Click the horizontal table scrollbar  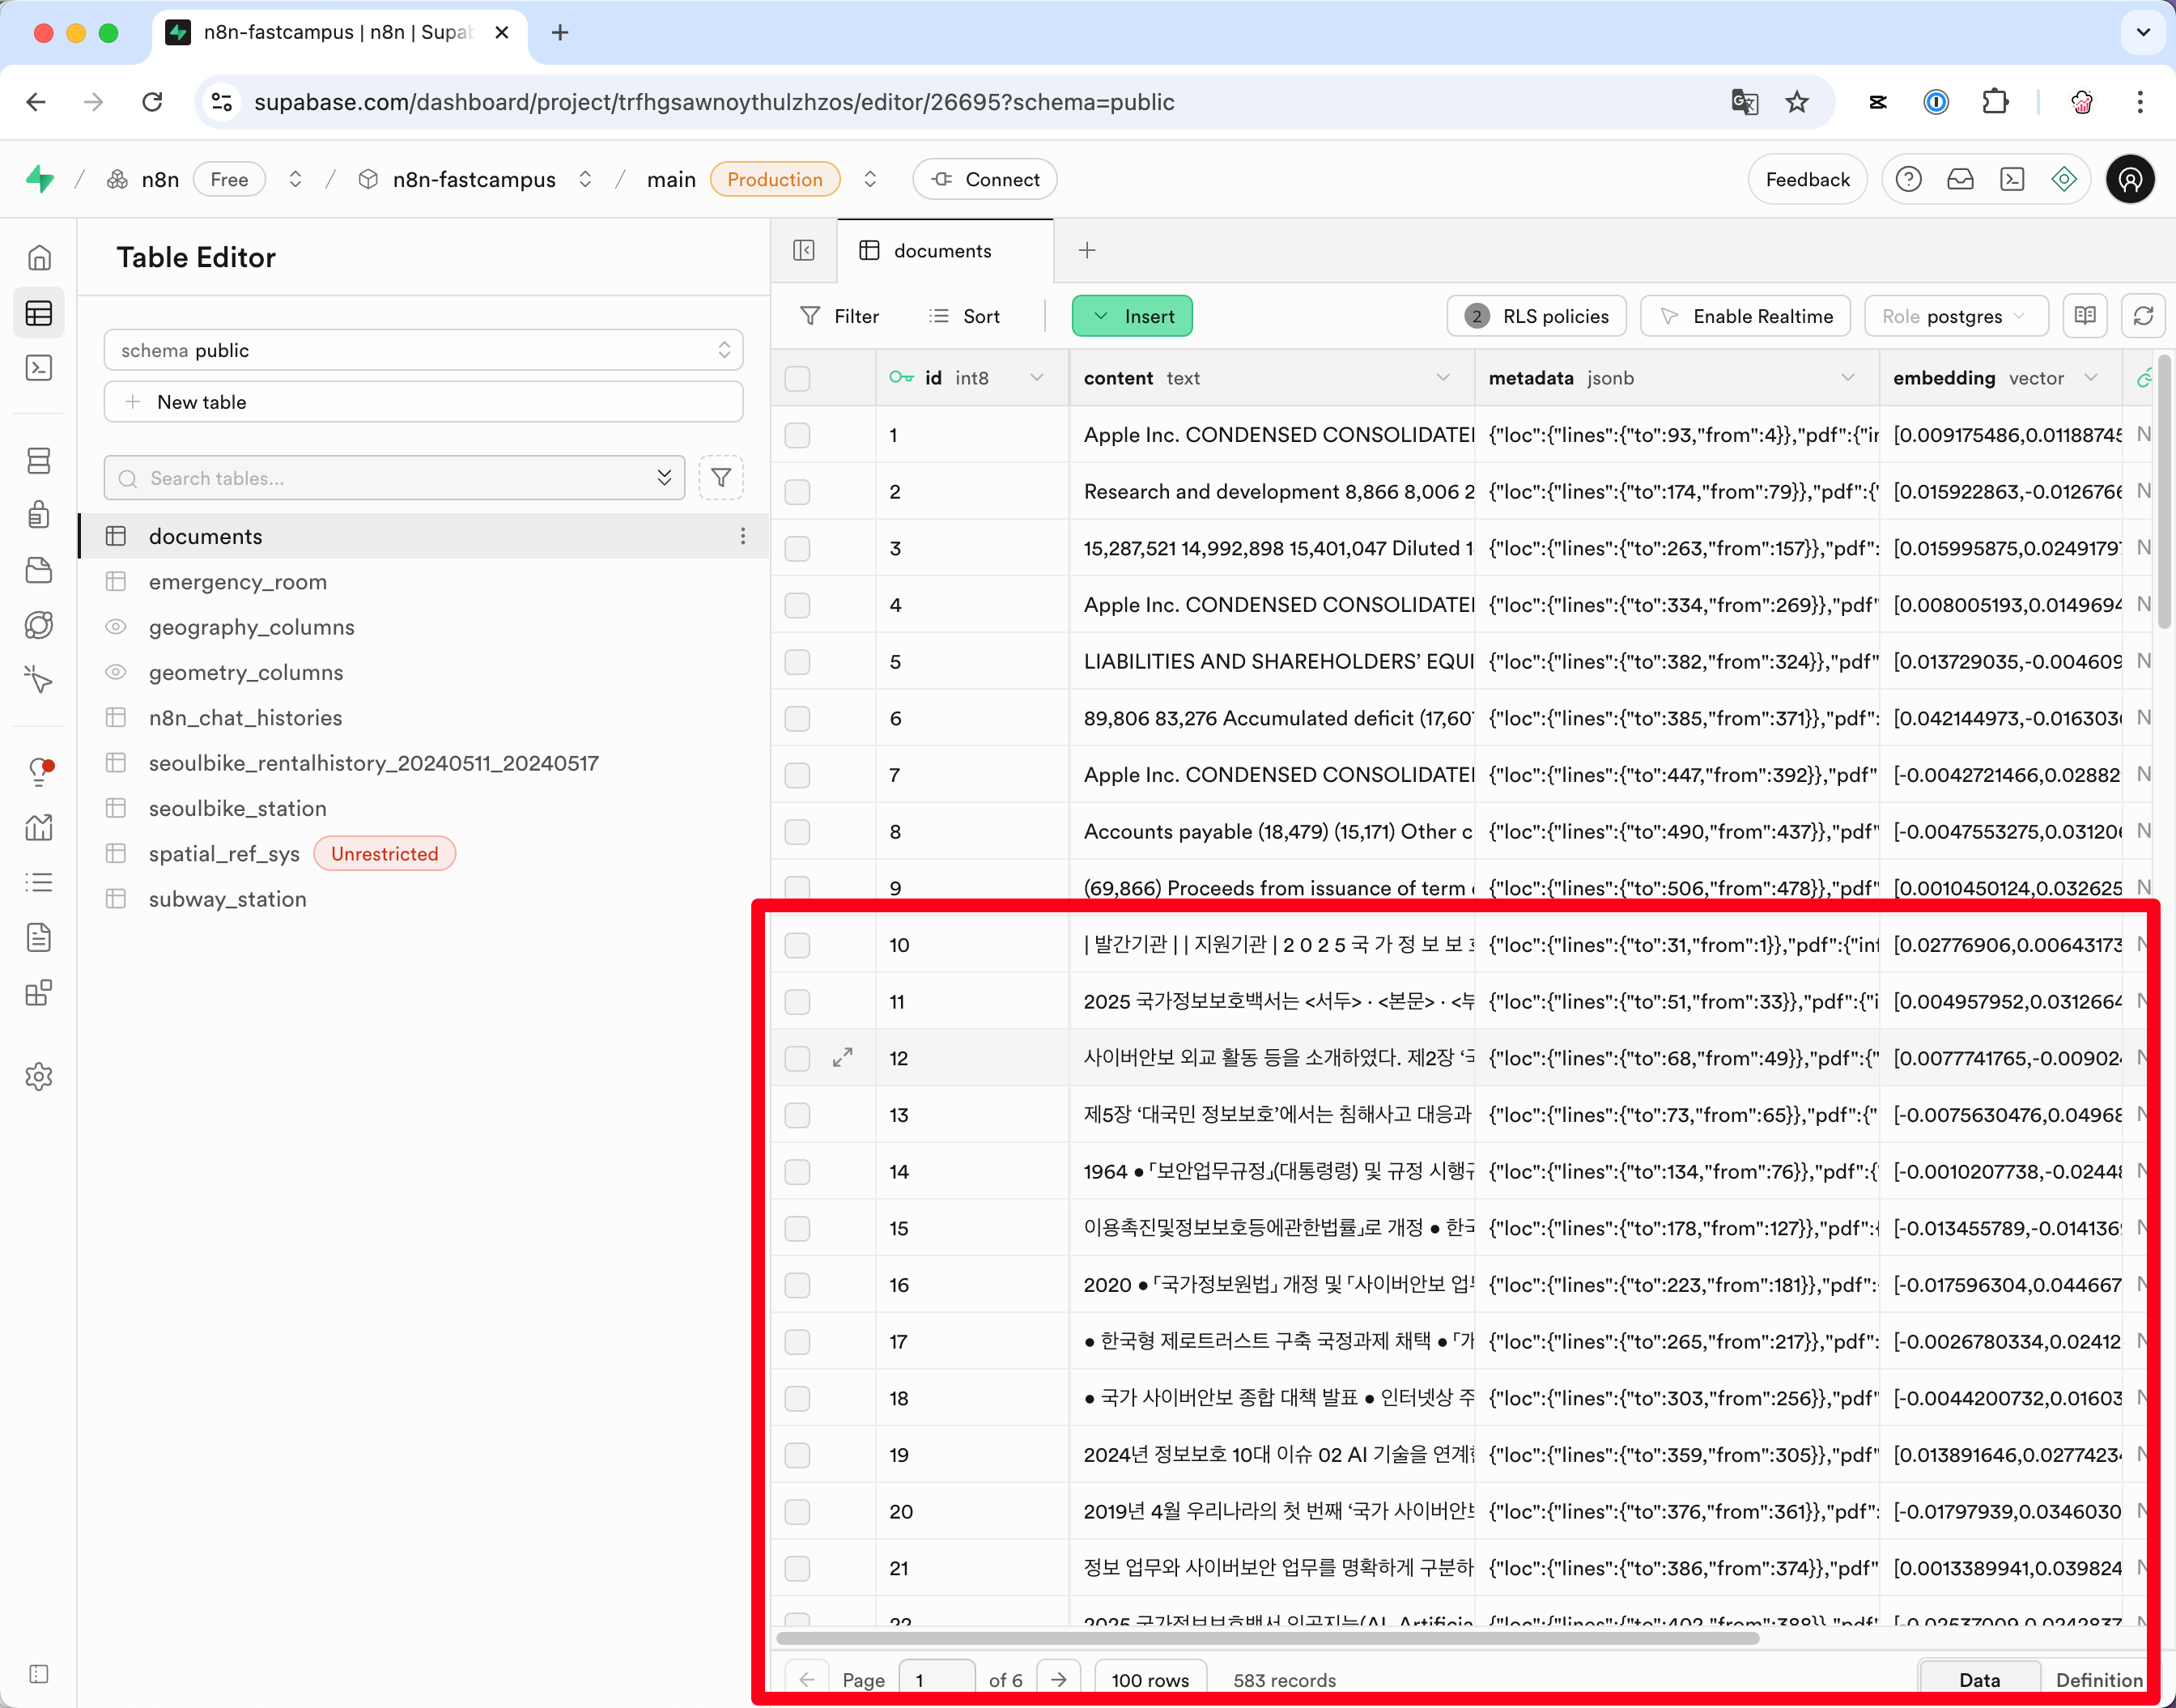1267,1638
